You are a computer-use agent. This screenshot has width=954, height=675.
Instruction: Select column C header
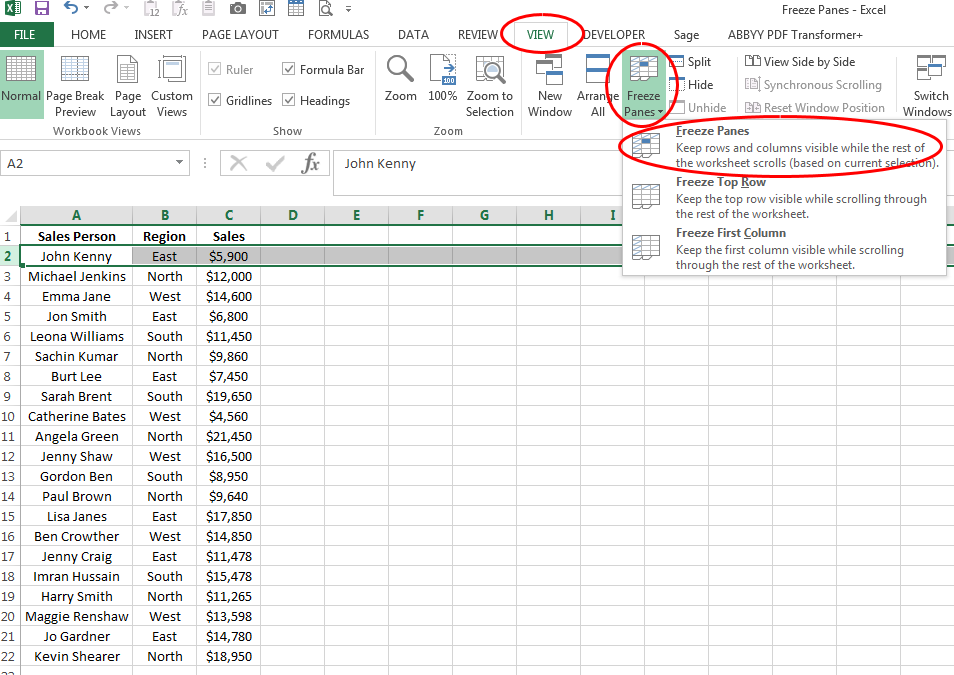tap(229, 215)
